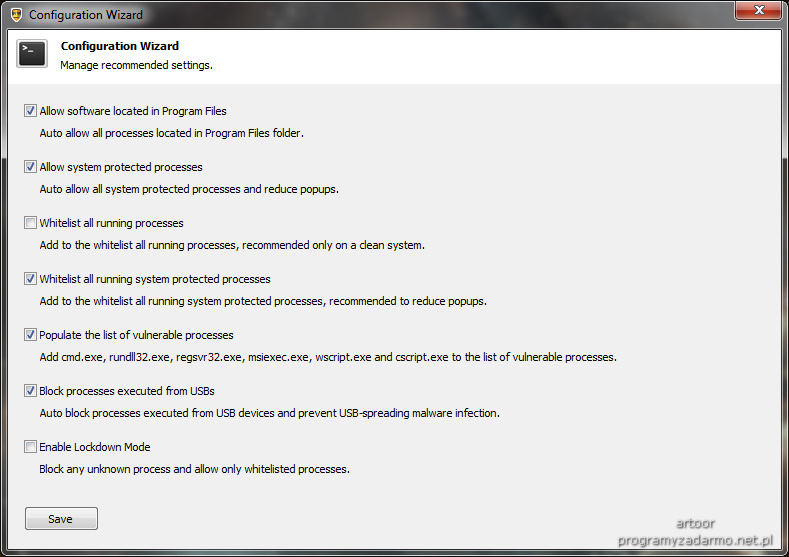The image size is (789, 557).
Task: Click the 'Allow software located in Program Files' label
Action: (133, 111)
